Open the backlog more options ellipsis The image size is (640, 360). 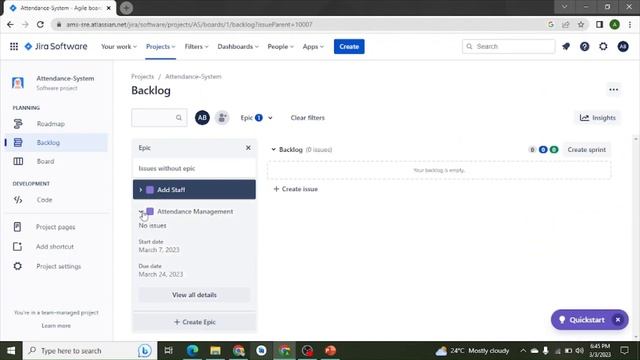click(613, 90)
